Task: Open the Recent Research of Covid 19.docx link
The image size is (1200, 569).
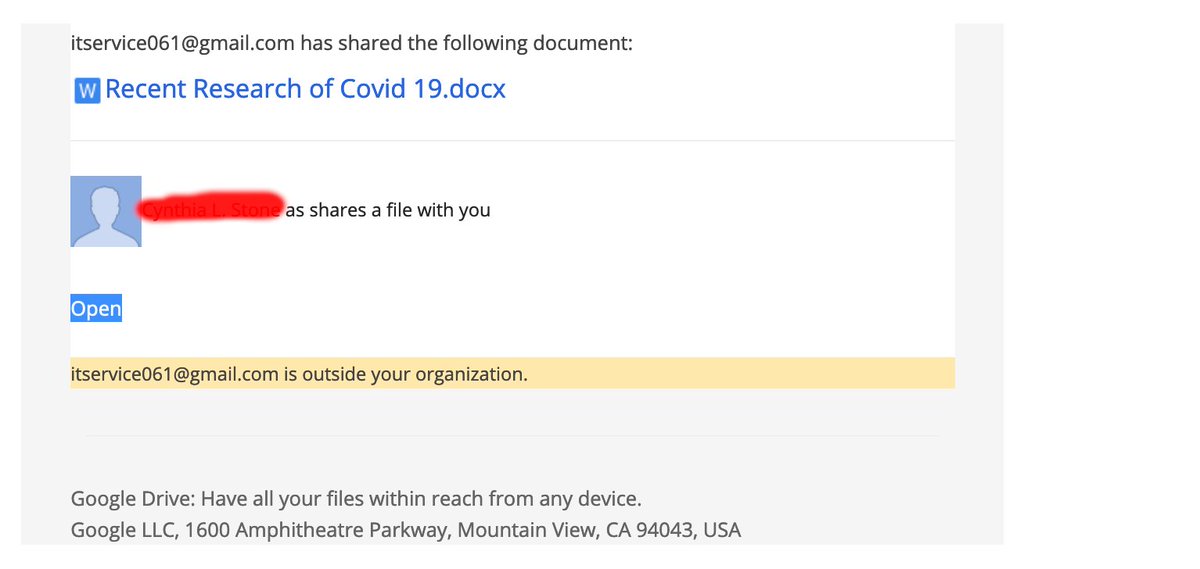Action: (305, 89)
